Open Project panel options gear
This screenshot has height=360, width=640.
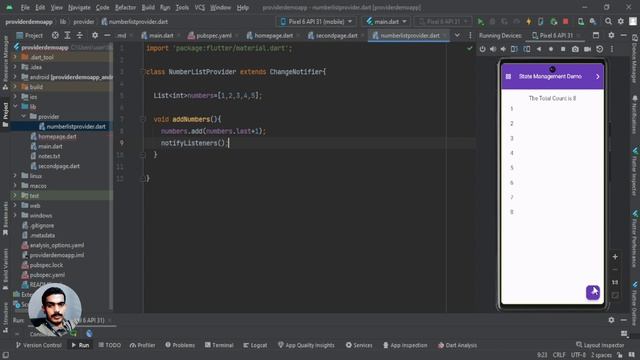[95, 36]
